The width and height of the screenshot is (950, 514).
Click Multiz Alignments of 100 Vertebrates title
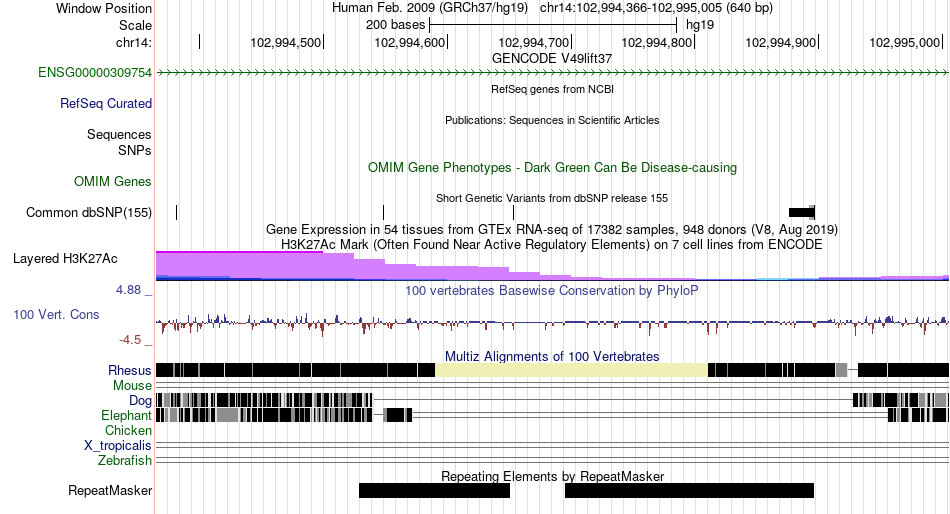pos(552,356)
